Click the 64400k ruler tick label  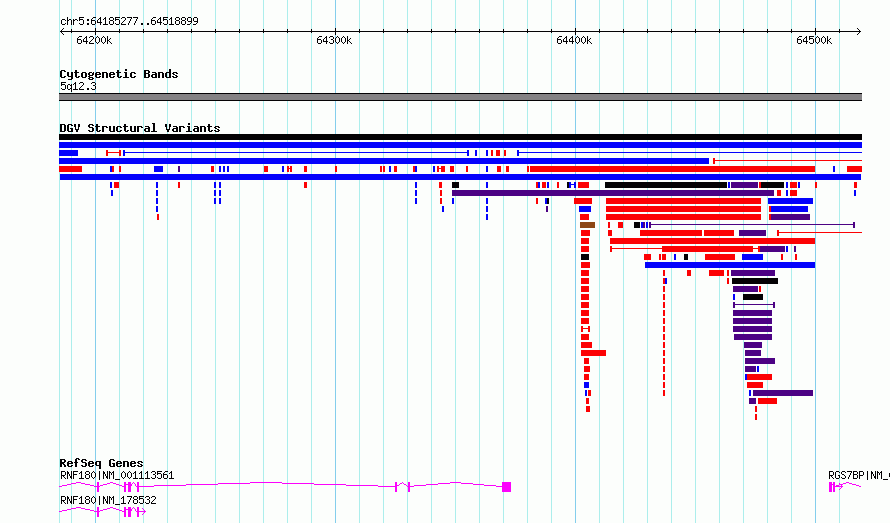(x=574, y=40)
